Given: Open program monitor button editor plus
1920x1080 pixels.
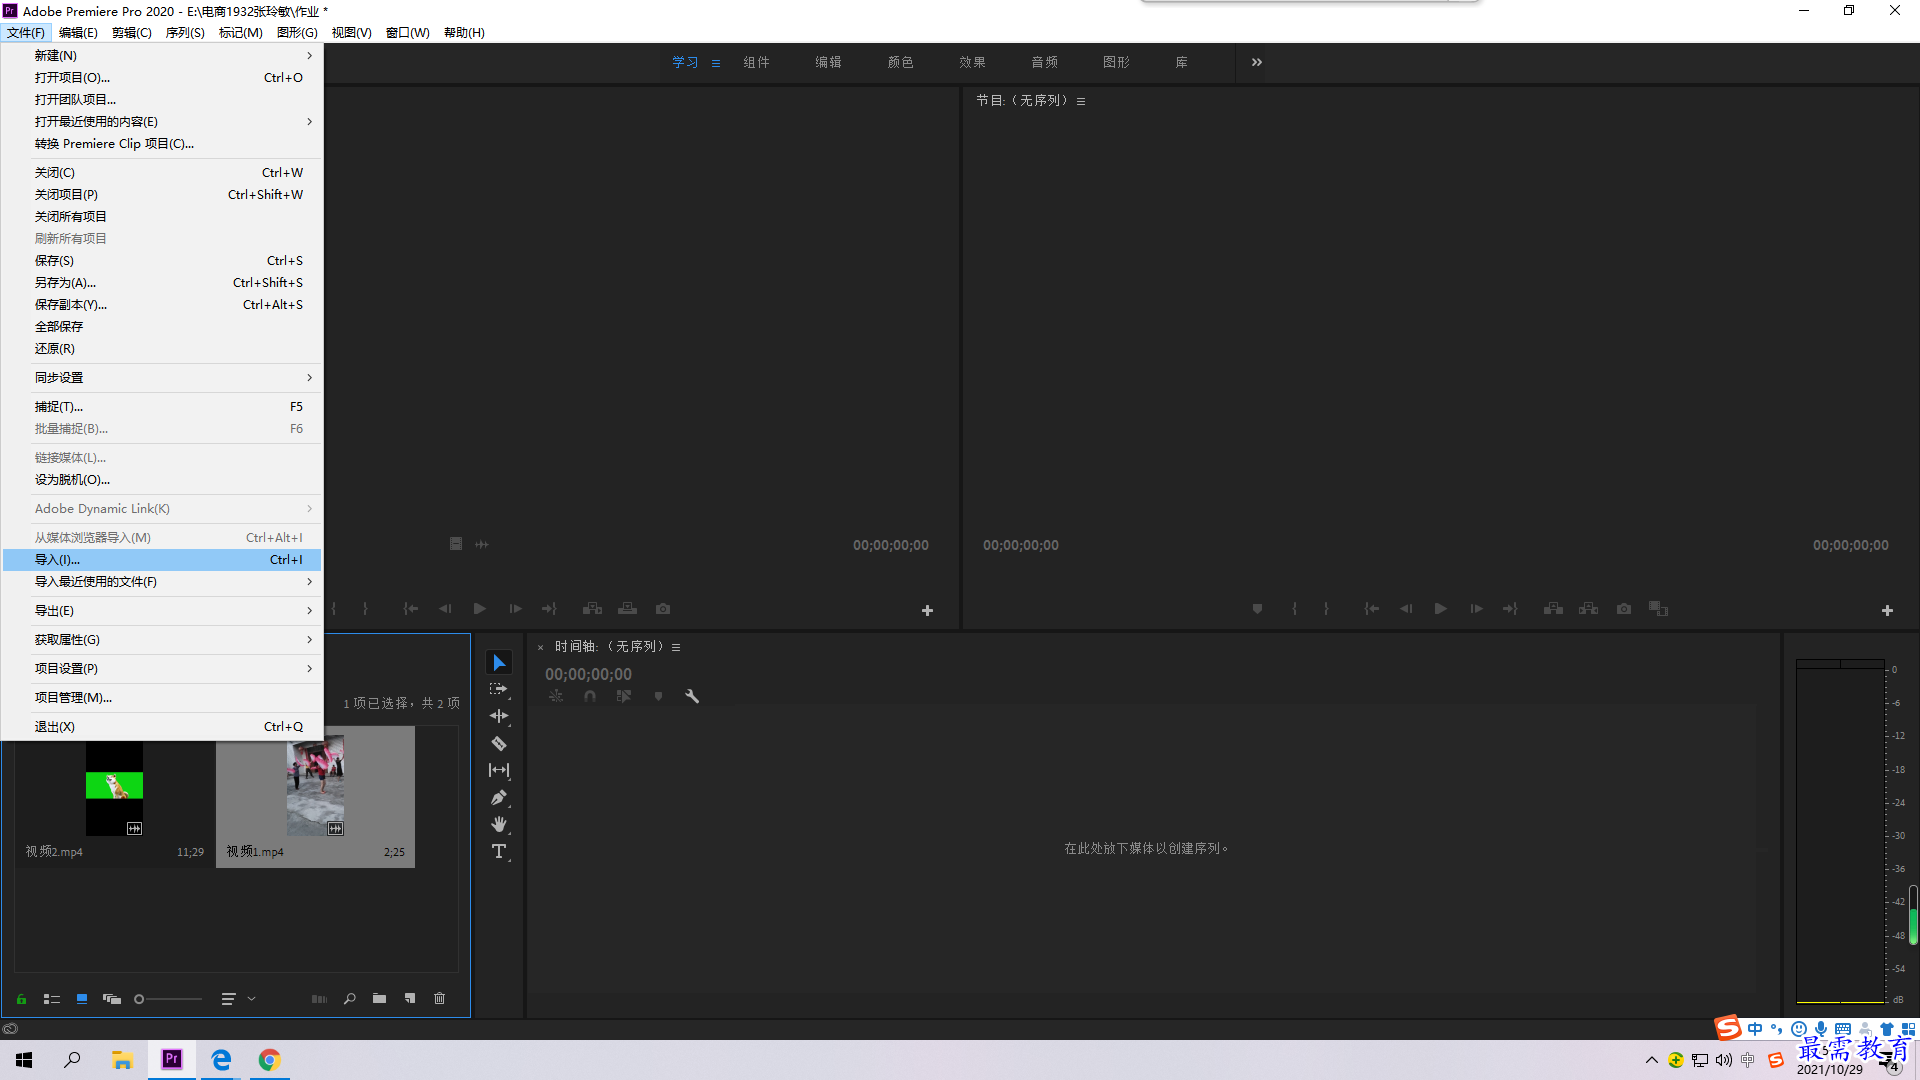Looking at the screenshot, I should click(x=1887, y=610).
